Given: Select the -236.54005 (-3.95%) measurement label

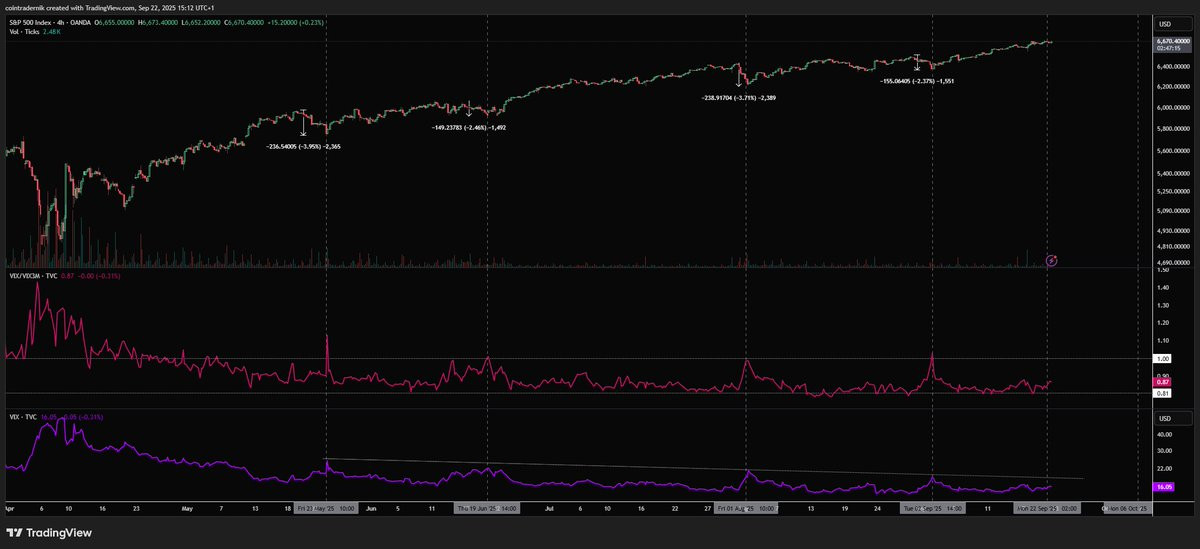Looking at the screenshot, I should tap(304, 146).
